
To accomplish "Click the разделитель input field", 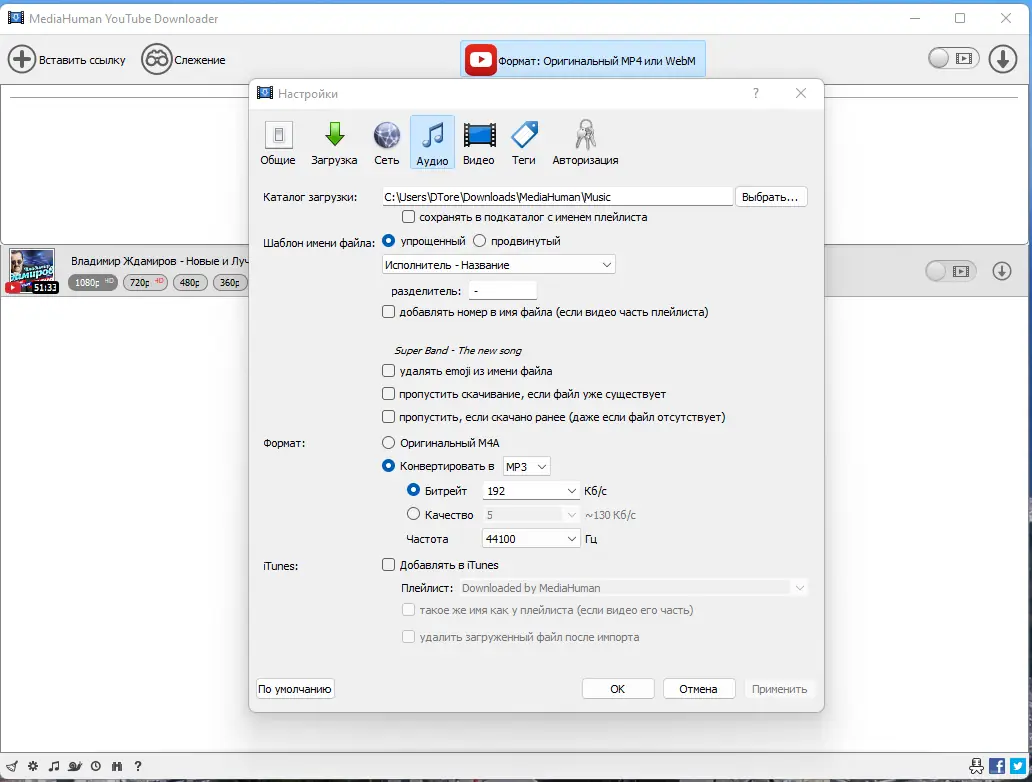I will pos(503,290).
